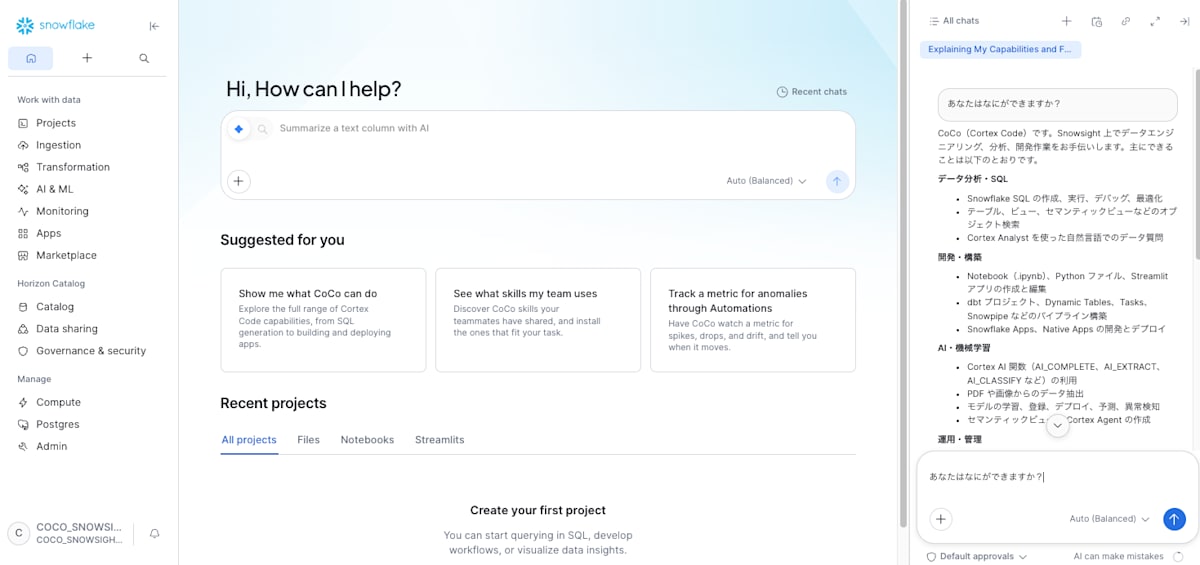1200x565 pixels.
Task: Open the search magnifier in the sidebar
Action: click(x=144, y=58)
